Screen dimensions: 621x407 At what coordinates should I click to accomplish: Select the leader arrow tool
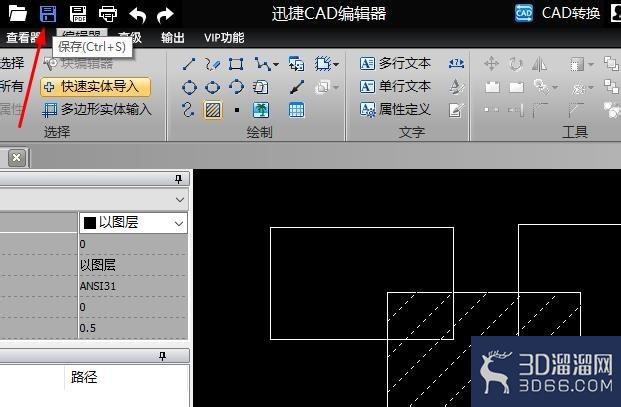coord(297,87)
